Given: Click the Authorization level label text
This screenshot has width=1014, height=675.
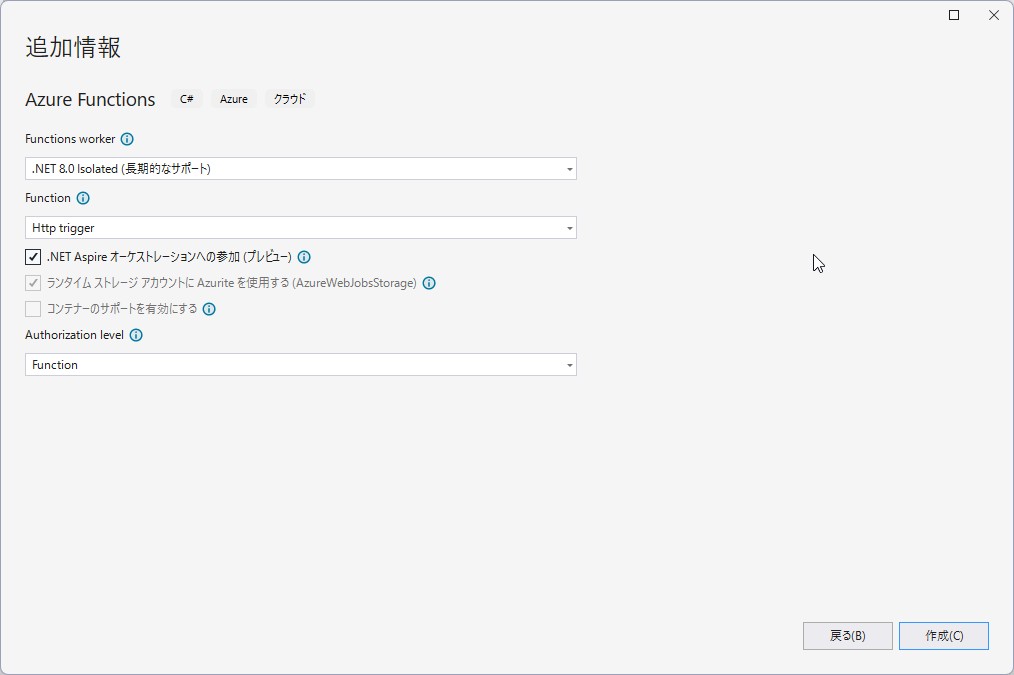Looking at the screenshot, I should [74, 335].
